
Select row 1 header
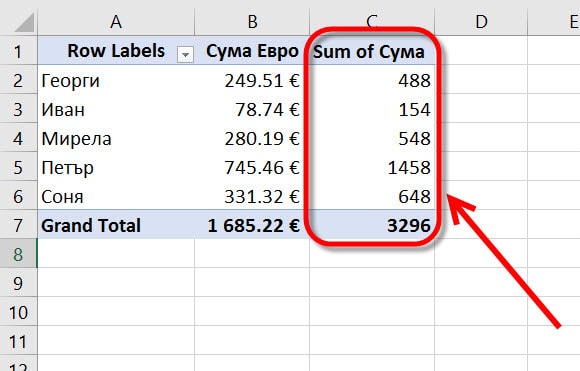(x=18, y=51)
